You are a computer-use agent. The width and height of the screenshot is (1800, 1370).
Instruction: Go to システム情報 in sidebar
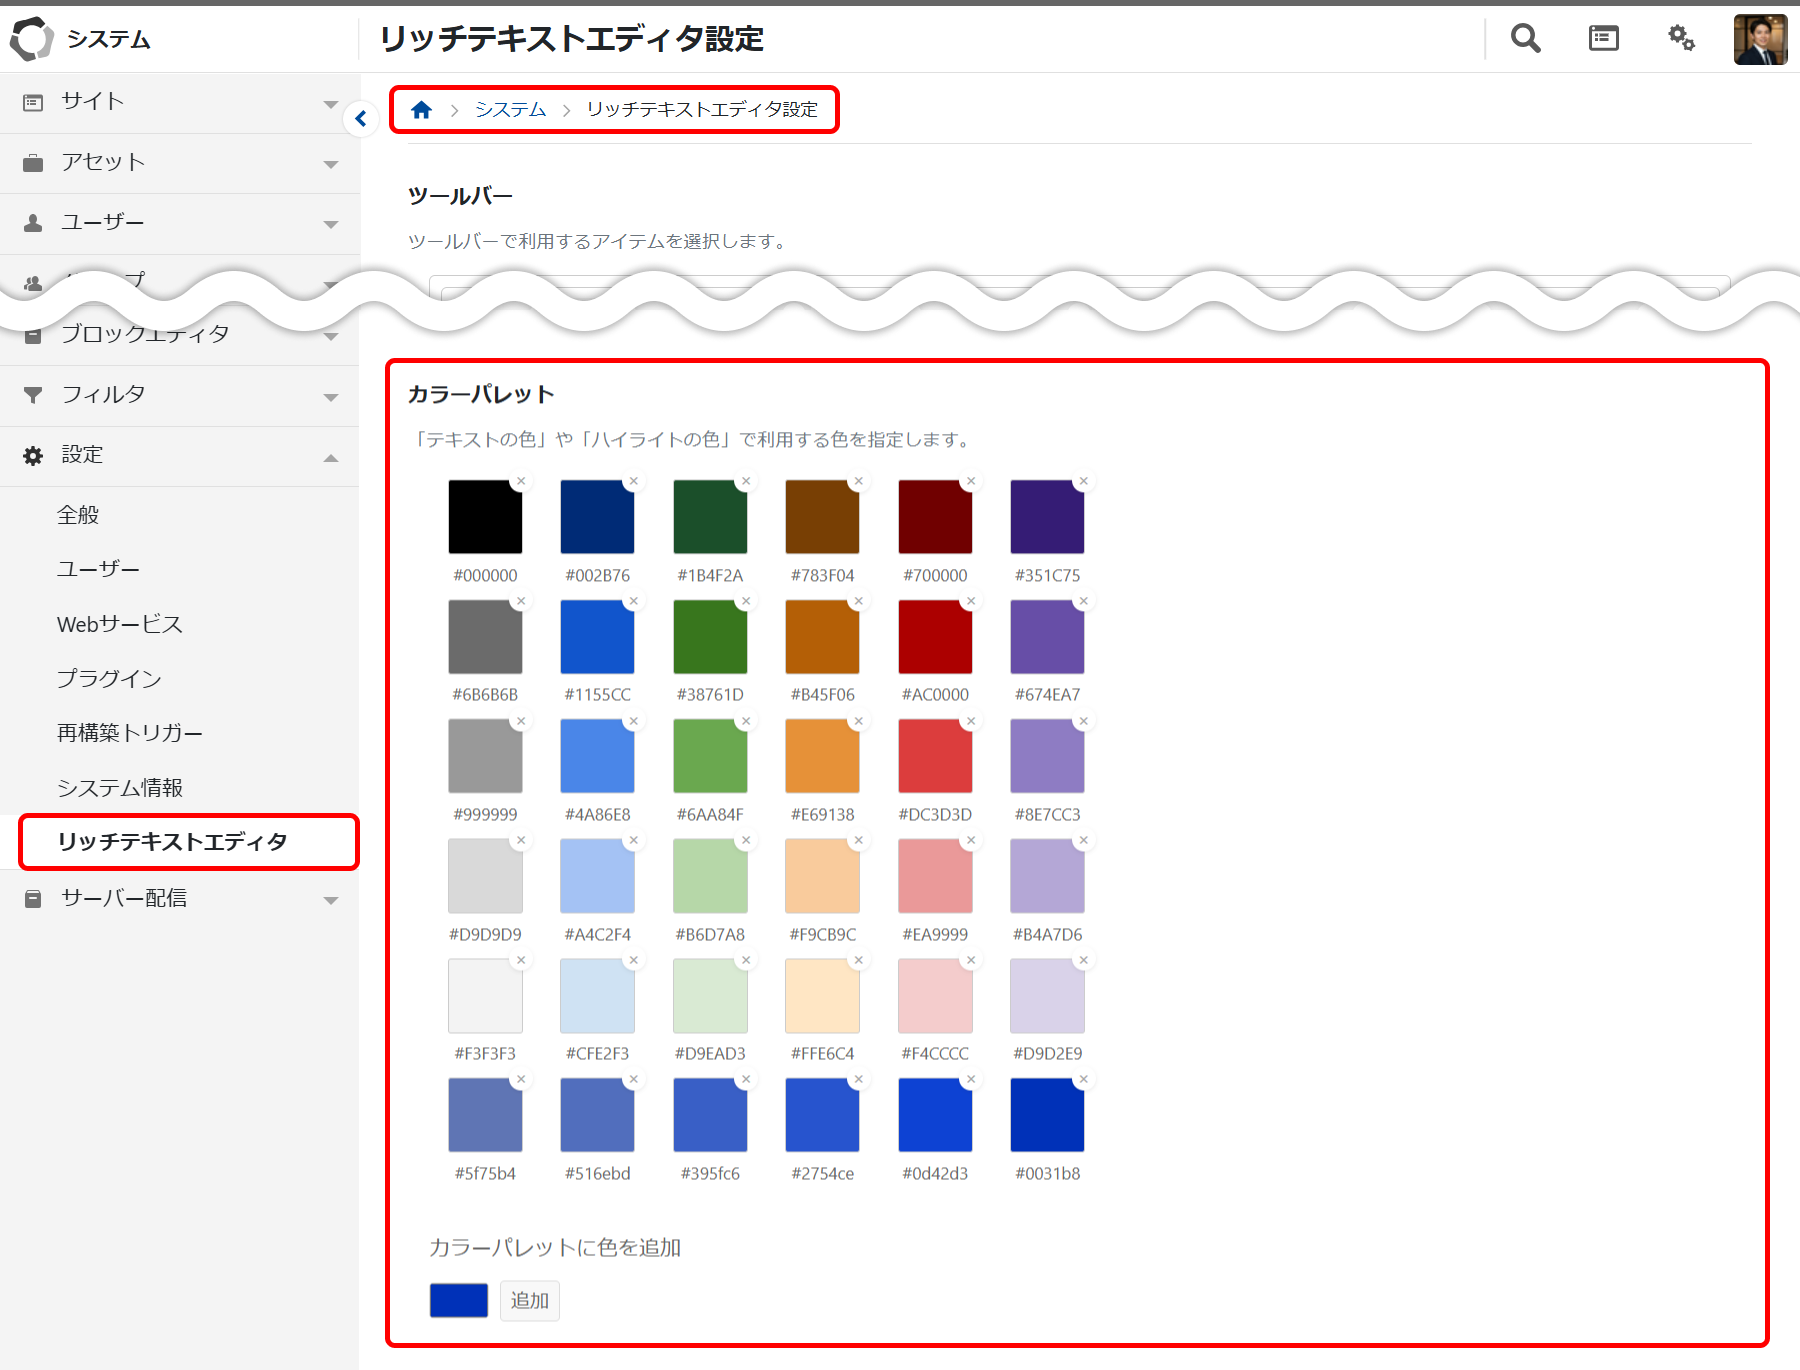pos(120,788)
